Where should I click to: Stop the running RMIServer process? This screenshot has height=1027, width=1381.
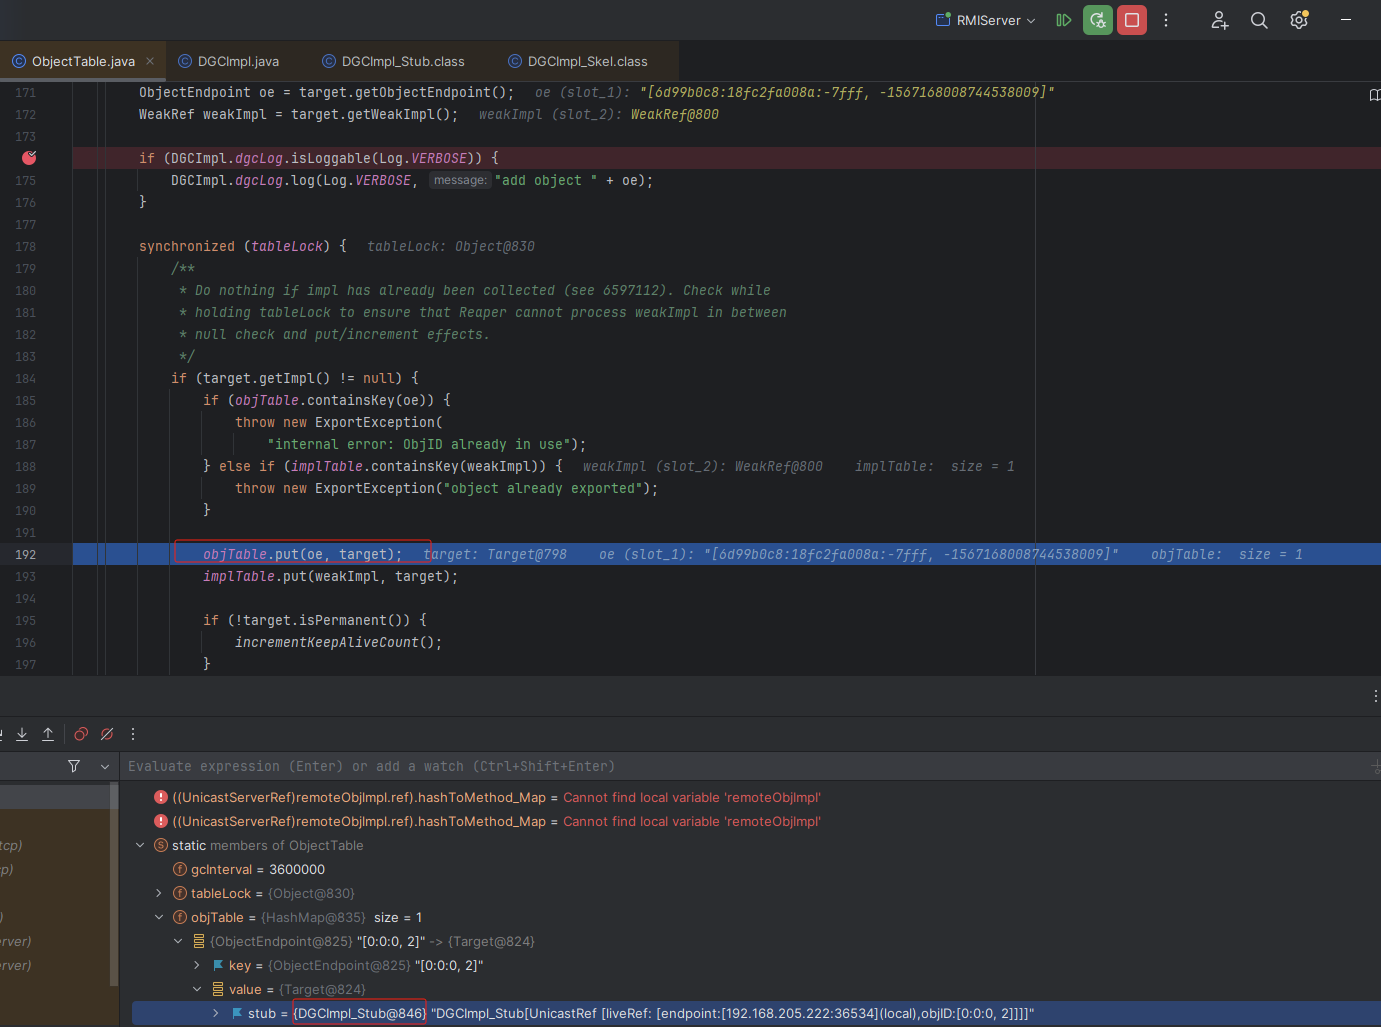pos(1132,20)
